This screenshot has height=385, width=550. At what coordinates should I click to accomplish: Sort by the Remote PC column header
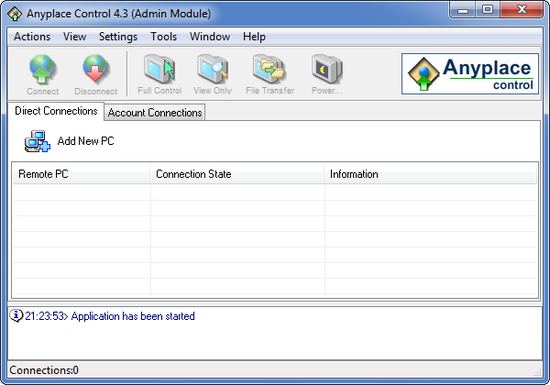pos(81,174)
